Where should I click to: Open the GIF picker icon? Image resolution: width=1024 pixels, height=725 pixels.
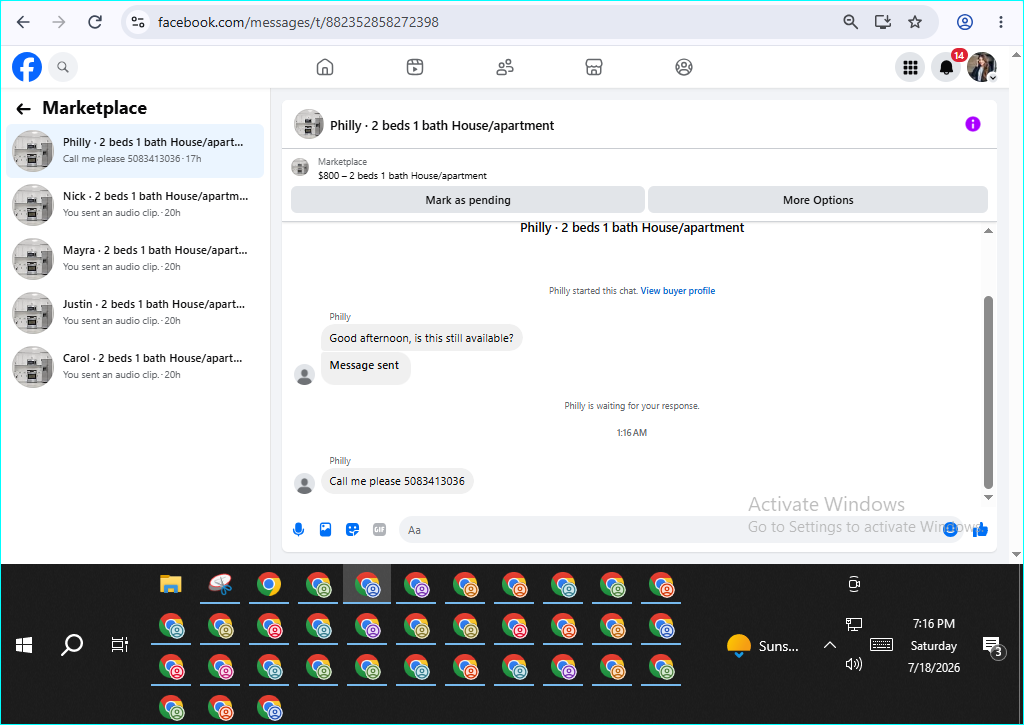click(x=379, y=530)
